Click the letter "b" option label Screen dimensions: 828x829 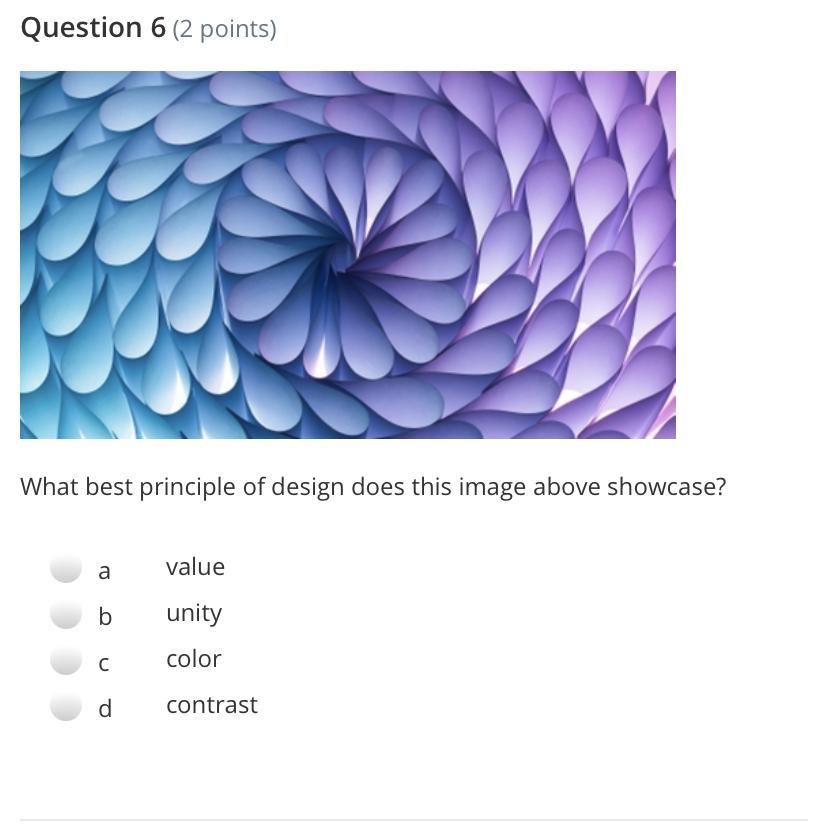[x=105, y=616]
